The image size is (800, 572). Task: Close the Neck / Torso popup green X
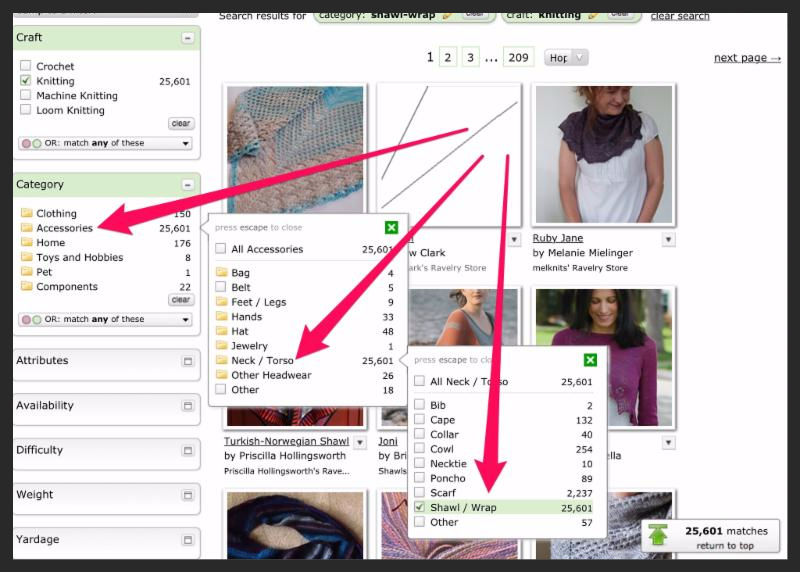pyautogui.click(x=590, y=360)
